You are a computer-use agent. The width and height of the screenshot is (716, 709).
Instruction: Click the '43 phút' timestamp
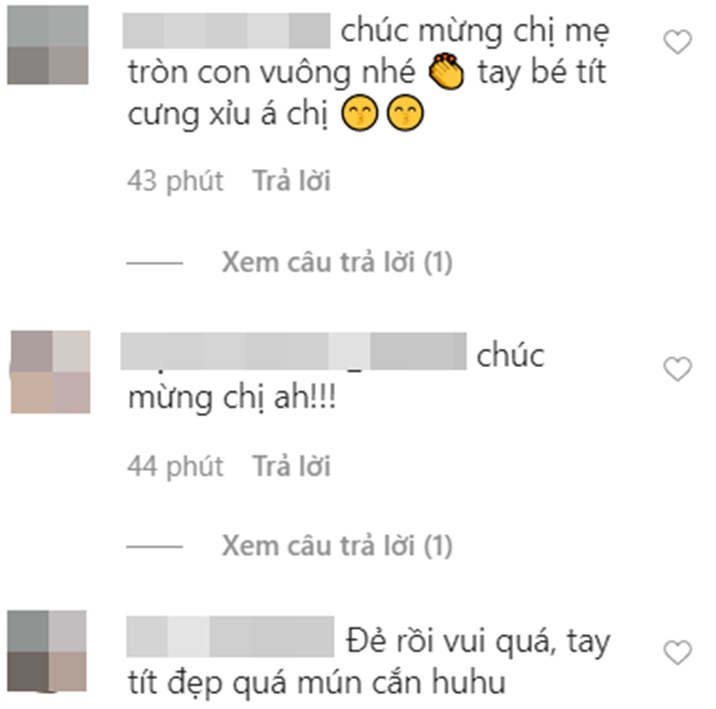click(175, 181)
